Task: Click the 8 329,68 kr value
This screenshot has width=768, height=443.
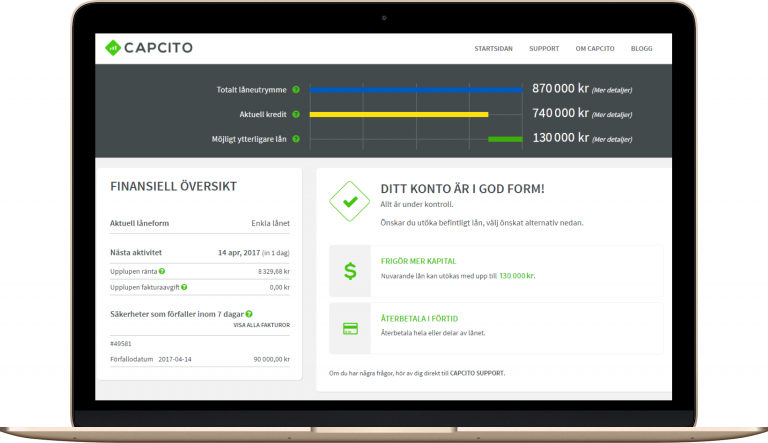Action: coord(274,271)
